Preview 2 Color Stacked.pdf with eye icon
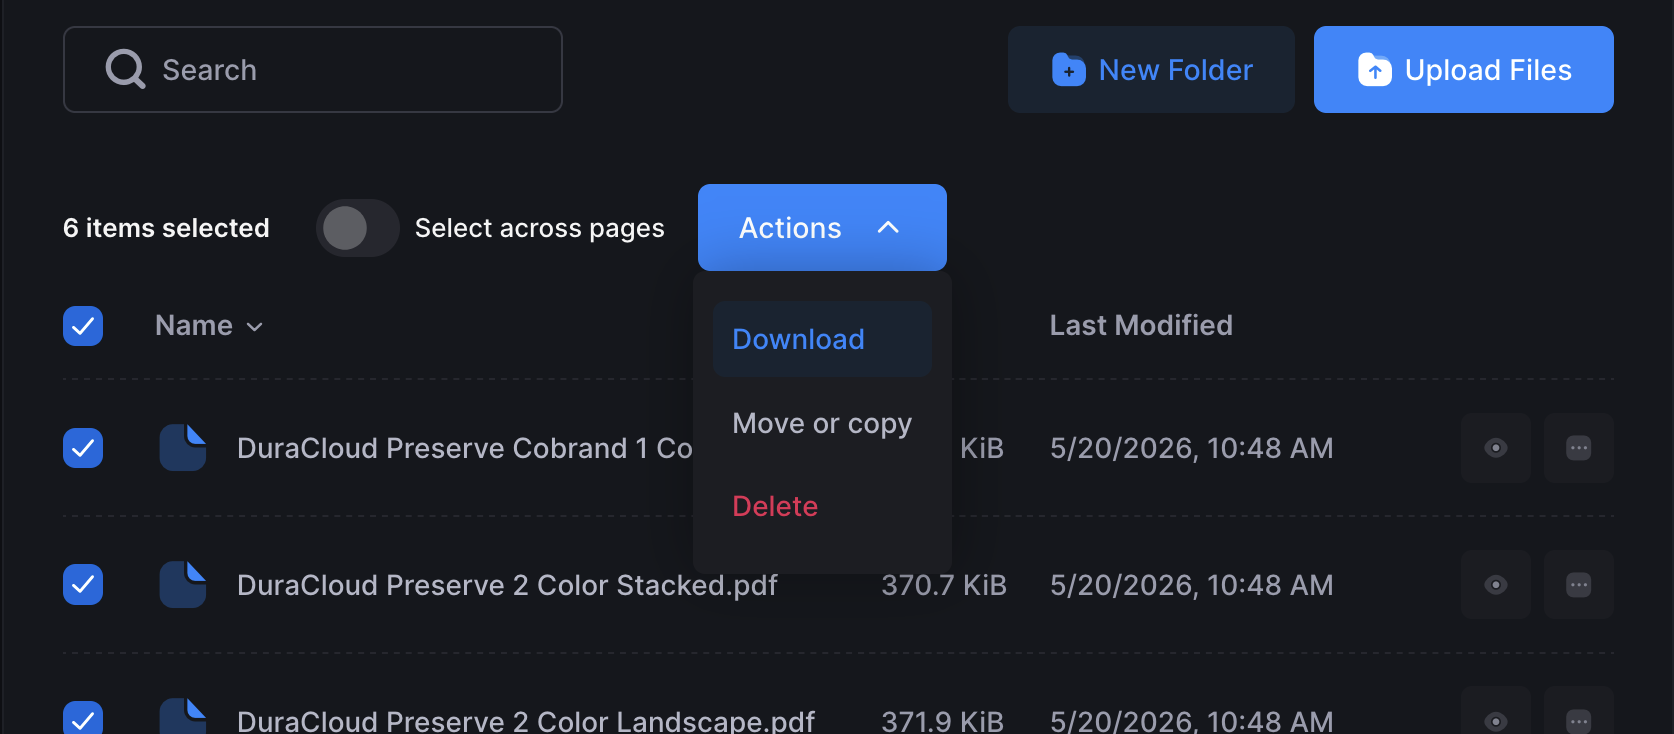 click(1496, 585)
